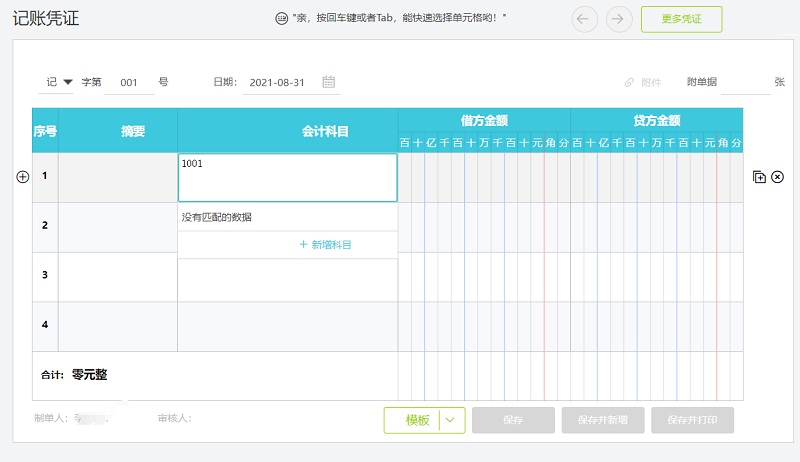Click the 保存并打印 button

[x=692, y=420]
